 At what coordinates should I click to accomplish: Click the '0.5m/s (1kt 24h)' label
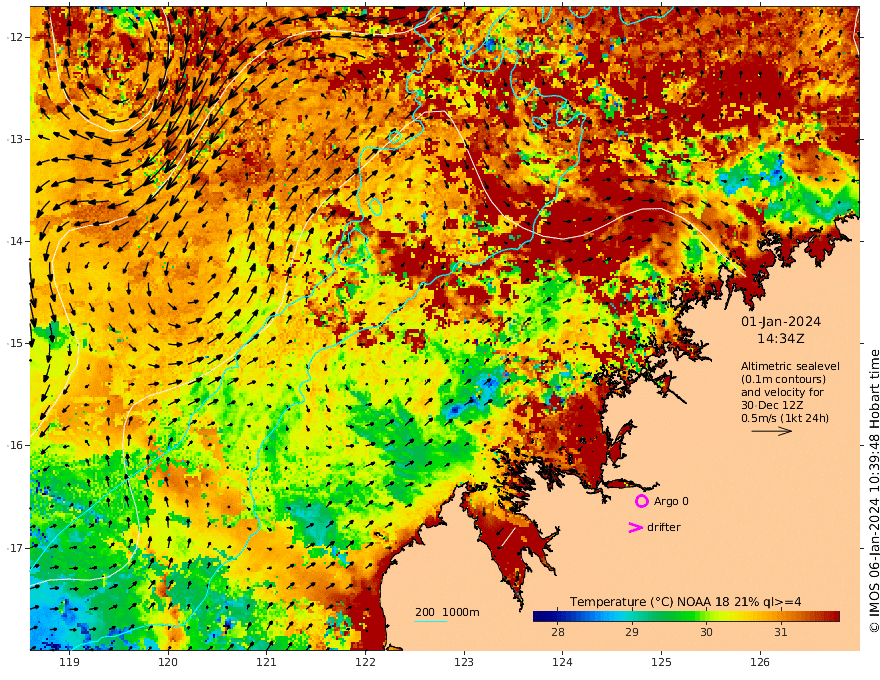[785, 418]
